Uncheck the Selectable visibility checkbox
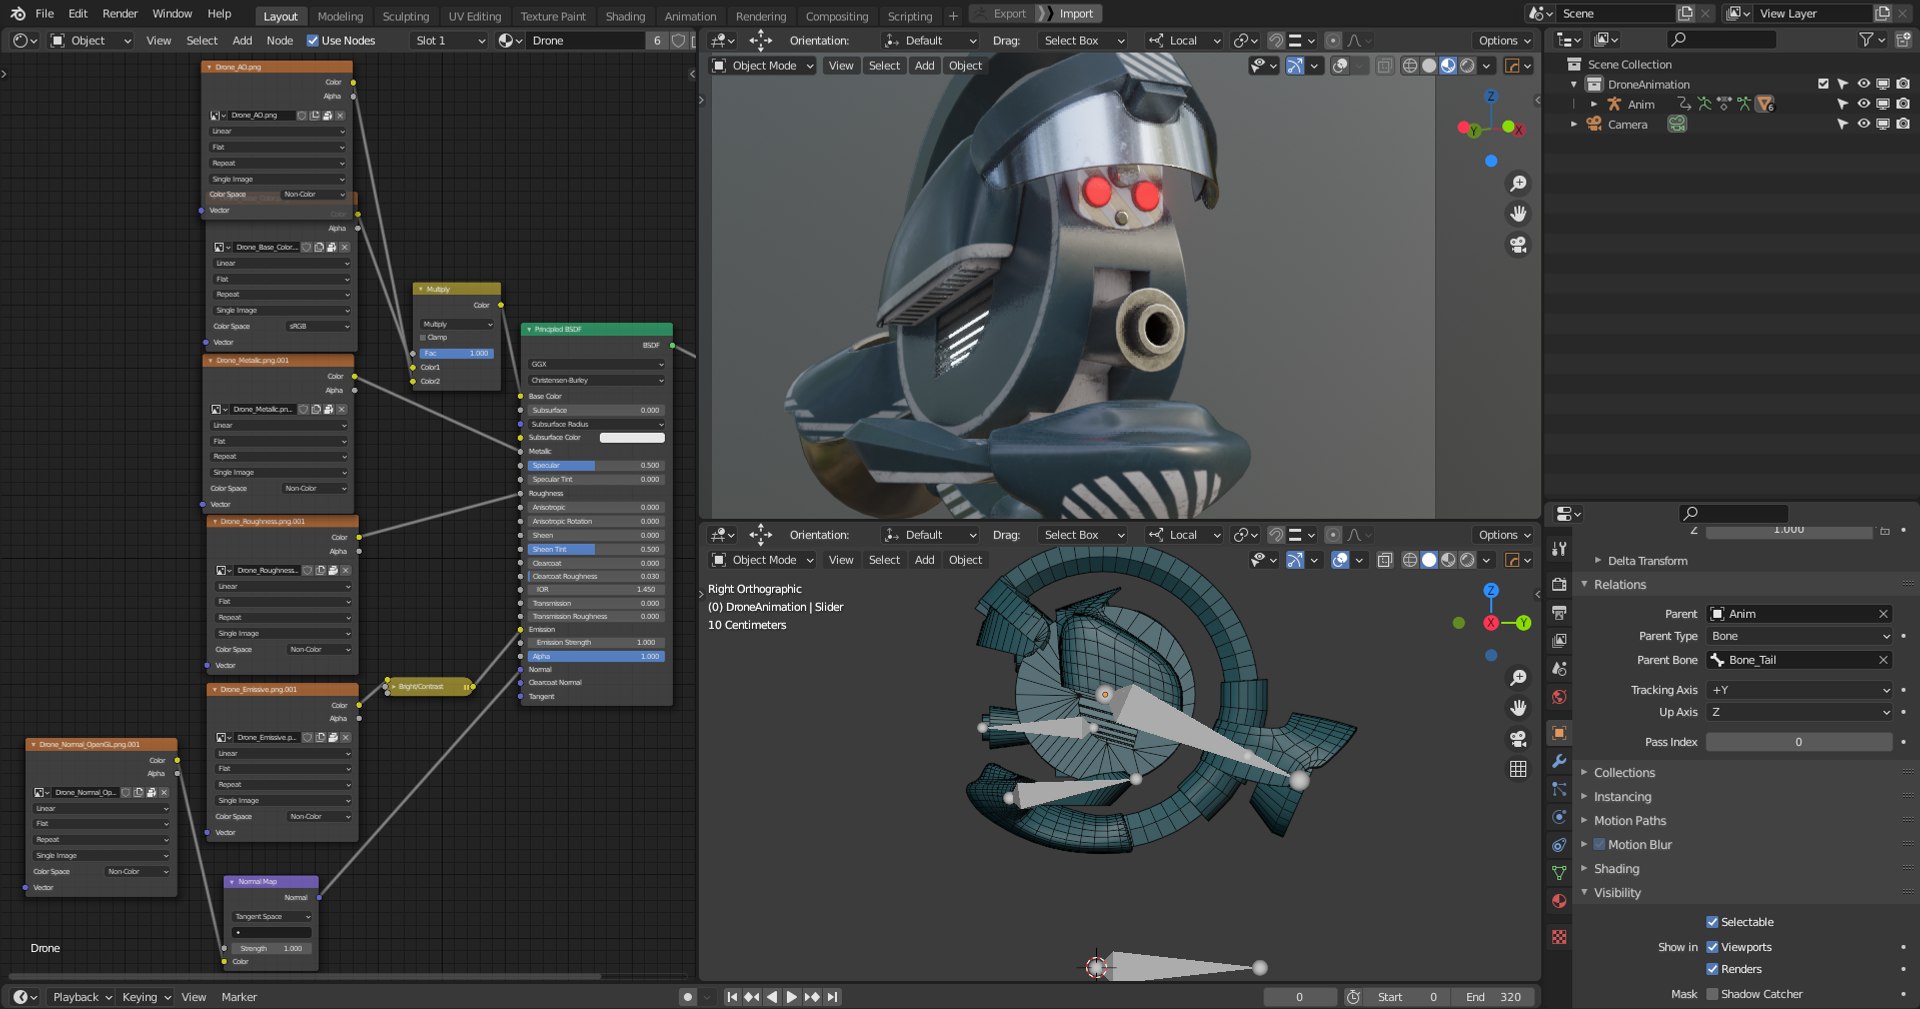 click(1712, 922)
